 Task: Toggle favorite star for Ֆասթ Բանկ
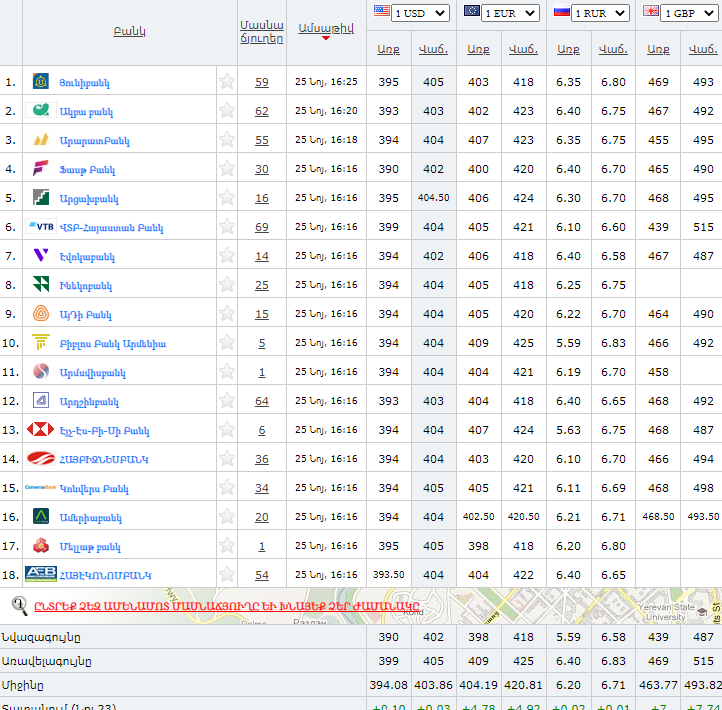click(227, 169)
